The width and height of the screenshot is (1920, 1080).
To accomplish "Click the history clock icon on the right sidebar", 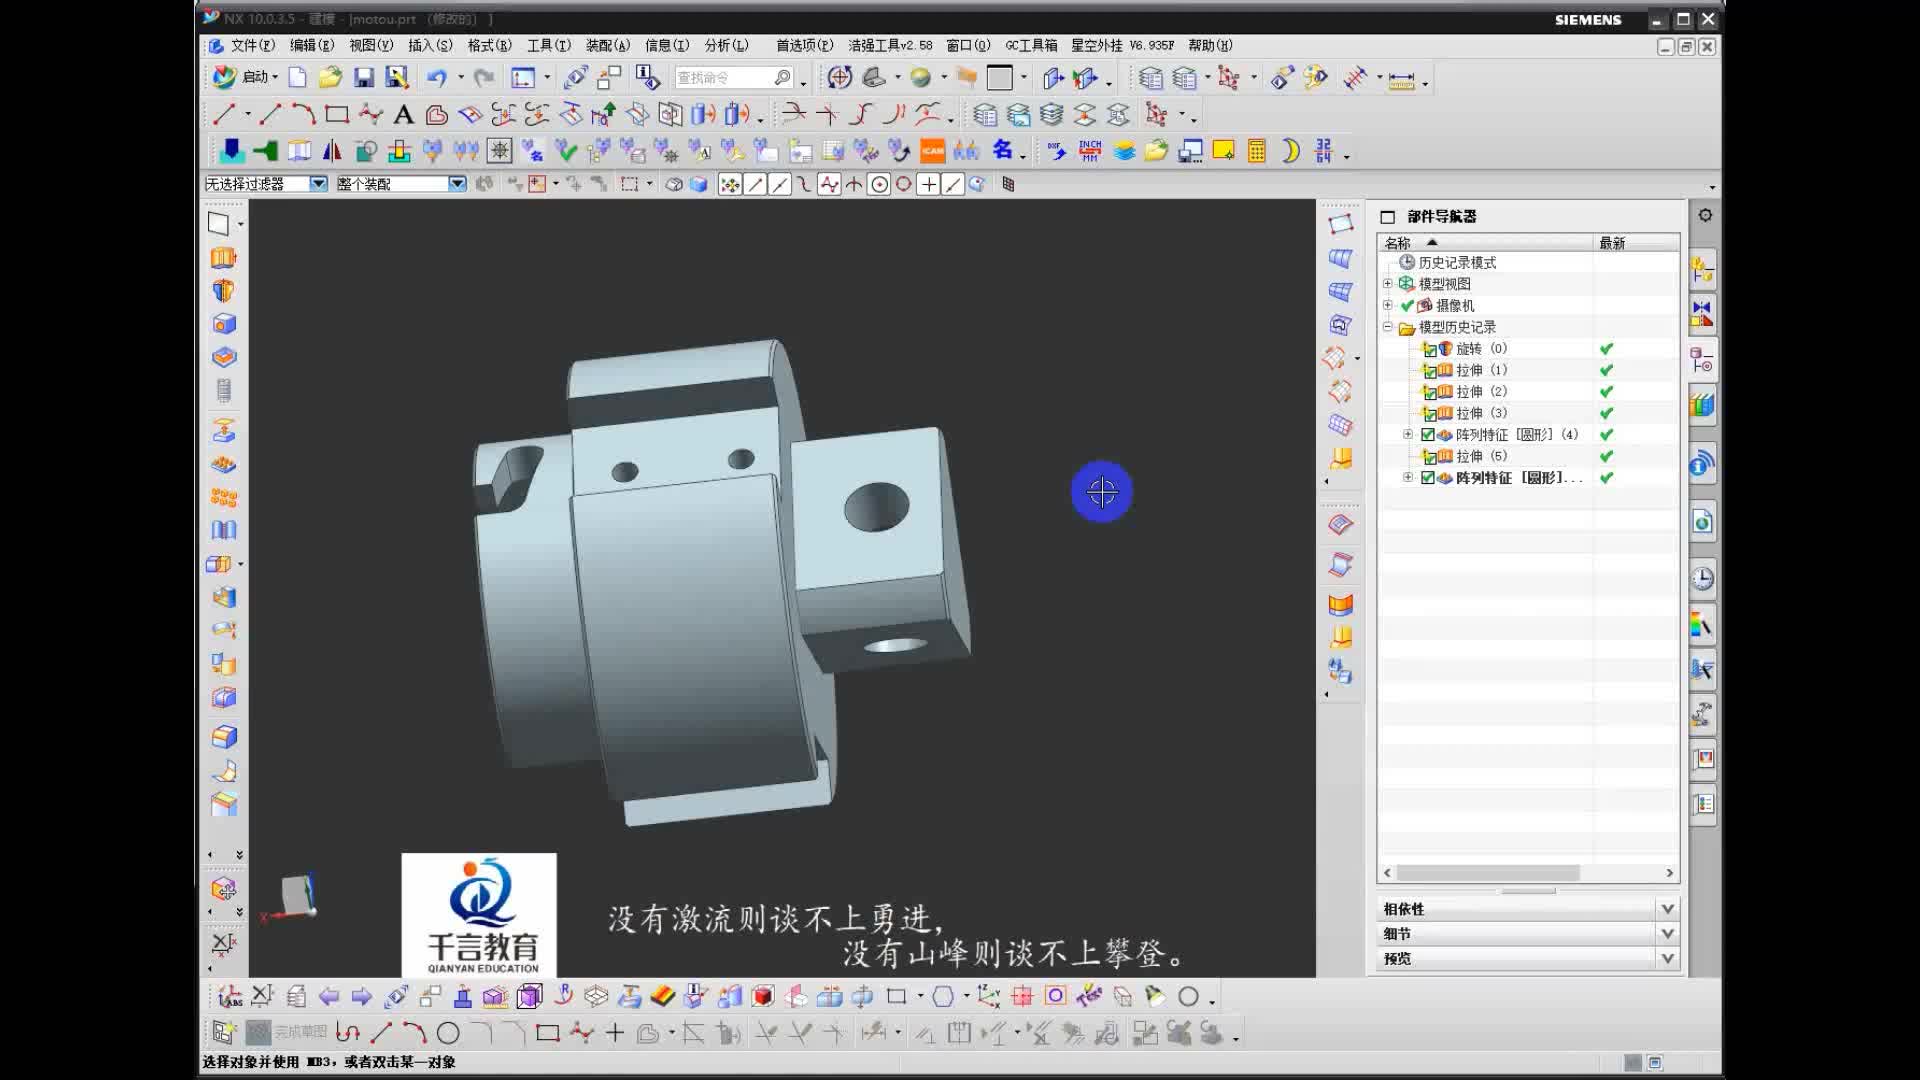I will [x=1702, y=579].
